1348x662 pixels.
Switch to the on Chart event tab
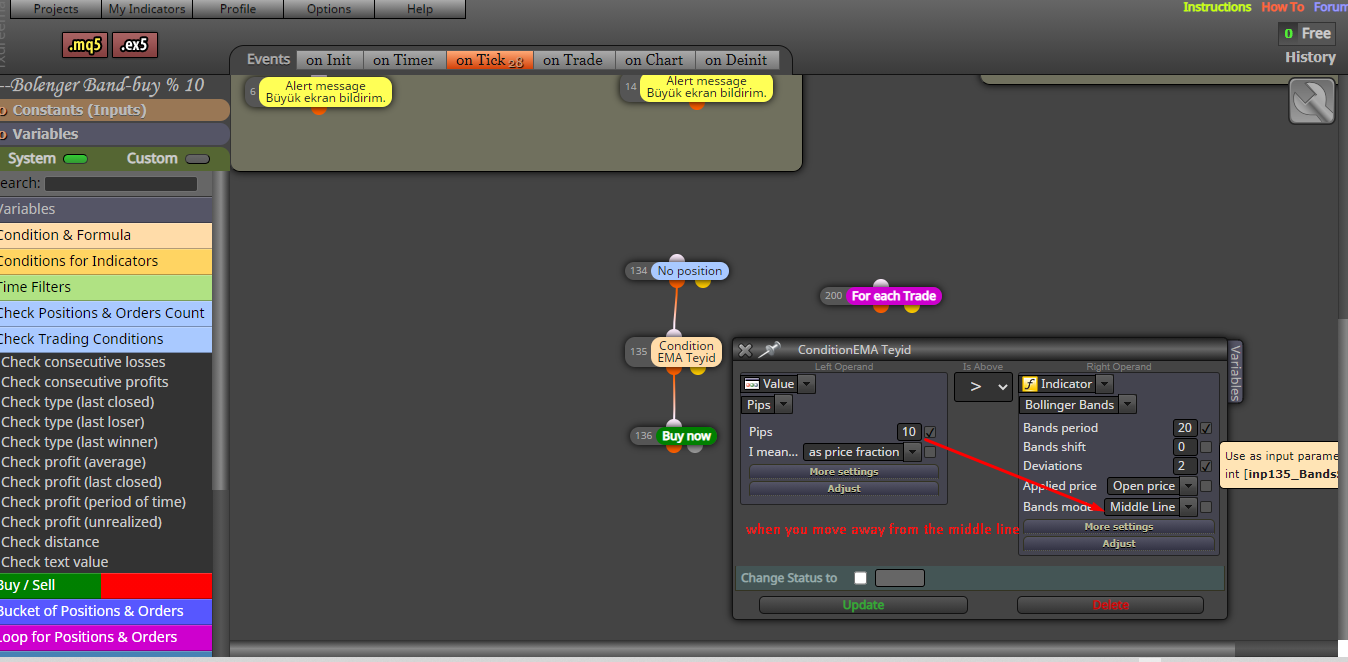click(654, 60)
